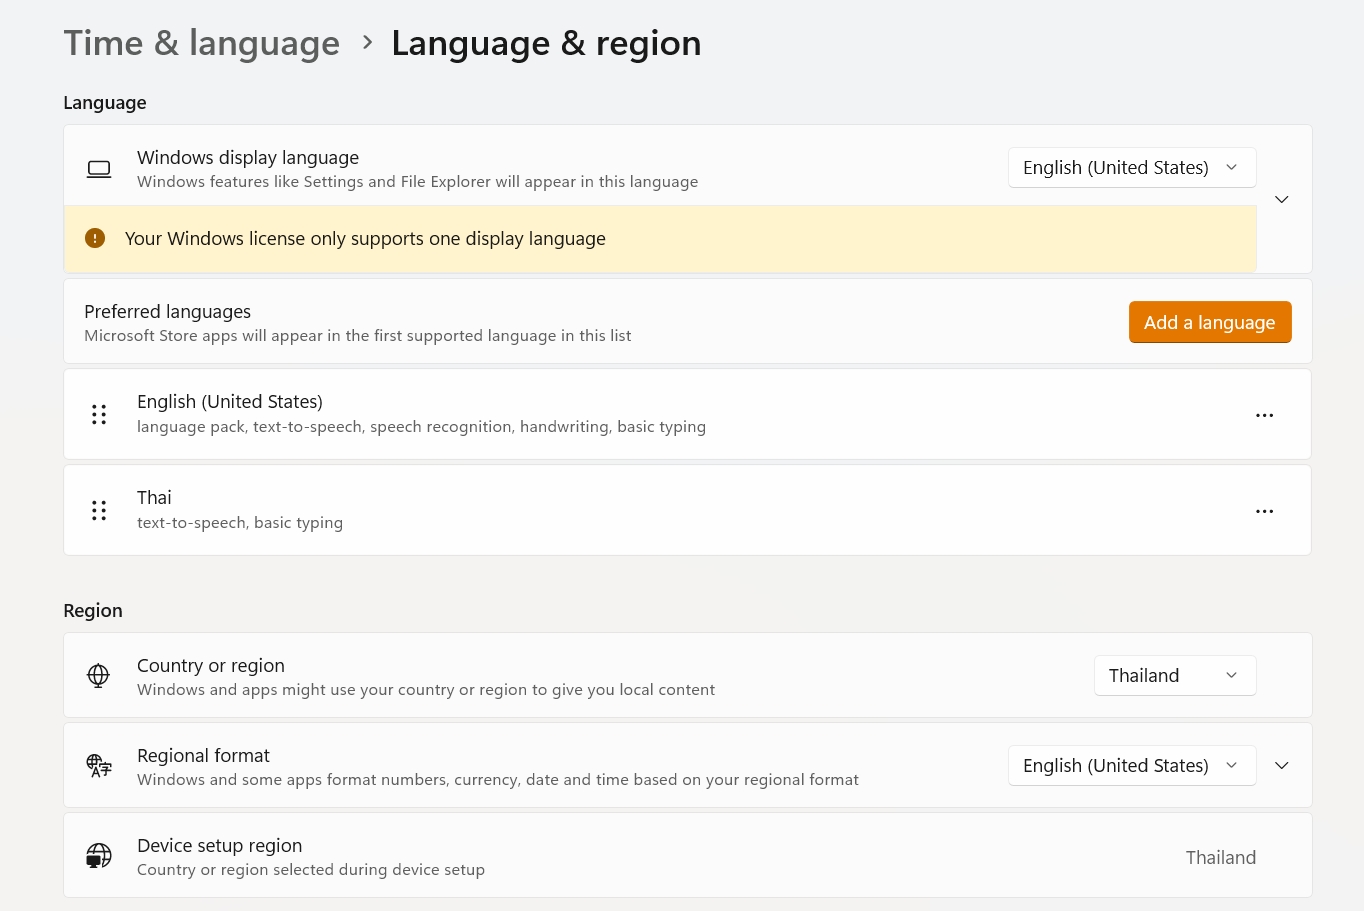Click the Regional format icon

[x=99, y=766]
